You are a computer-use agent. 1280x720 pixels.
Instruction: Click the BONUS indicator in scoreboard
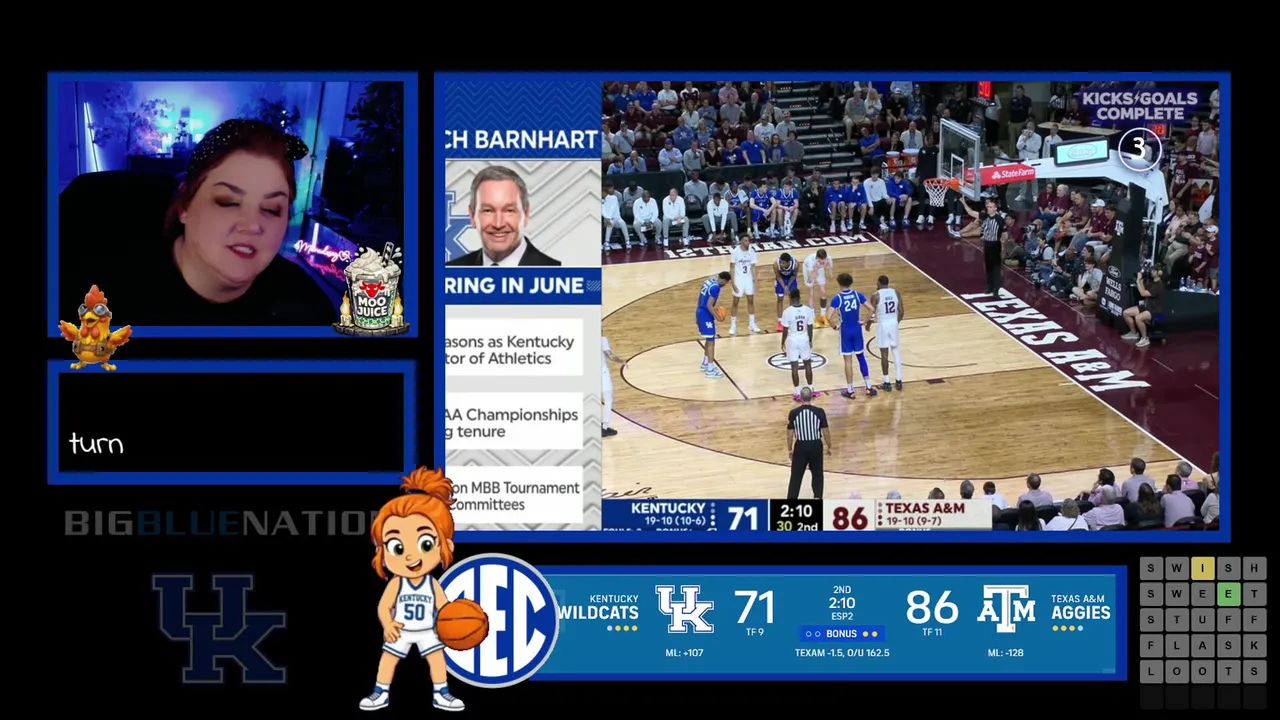tap(842, 634)
